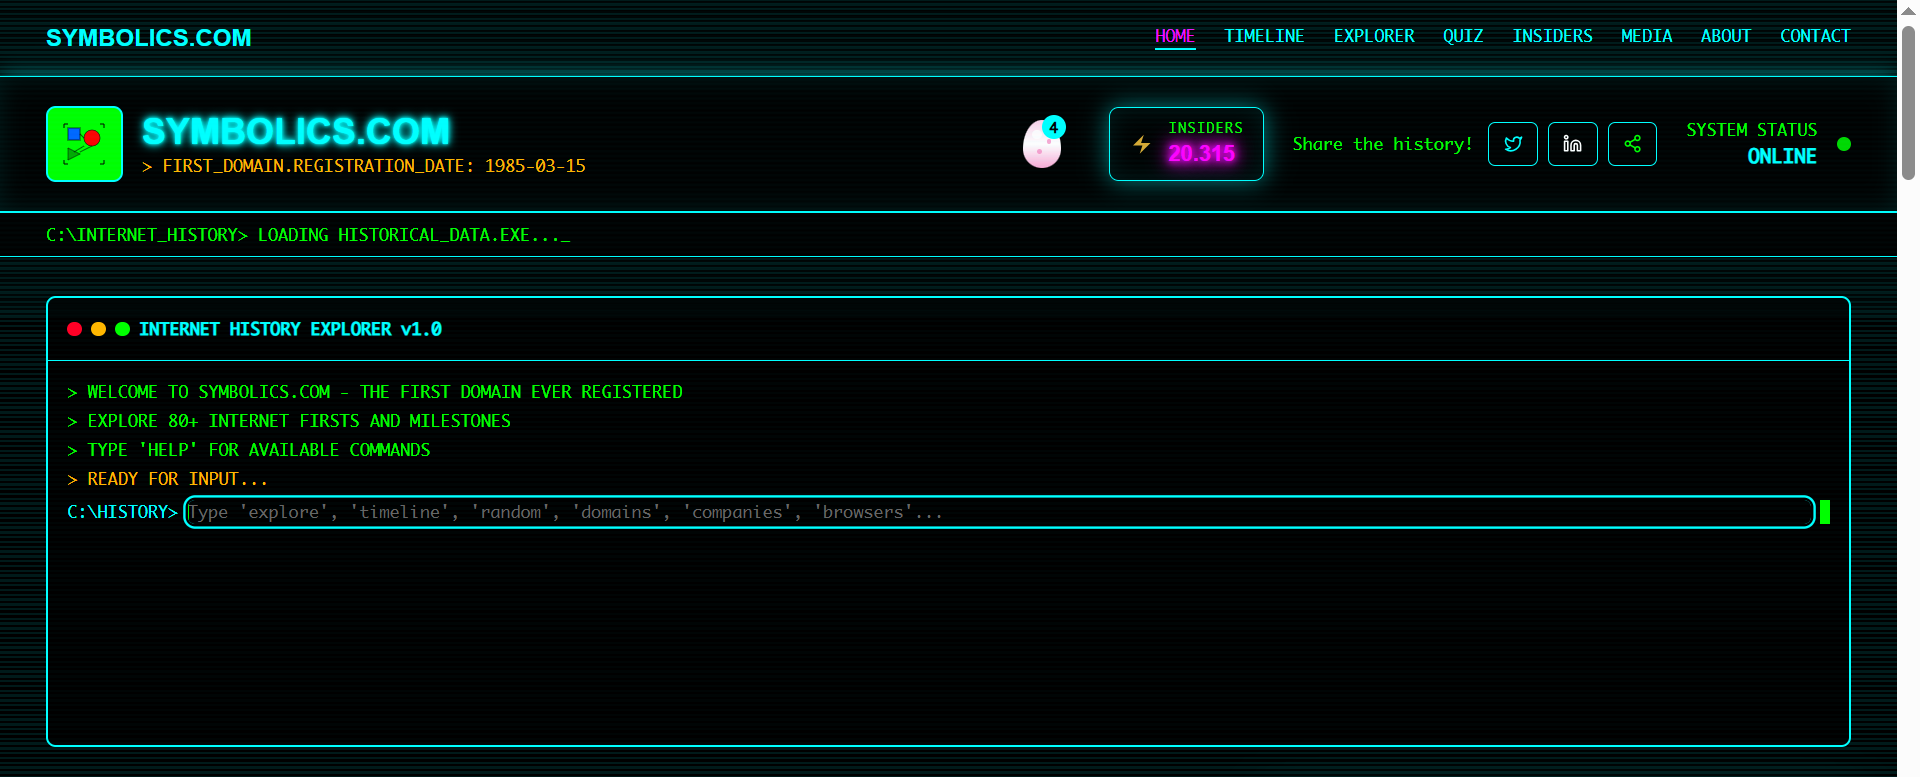Click the SYSTEM STATUS label

click(1752, 130)
